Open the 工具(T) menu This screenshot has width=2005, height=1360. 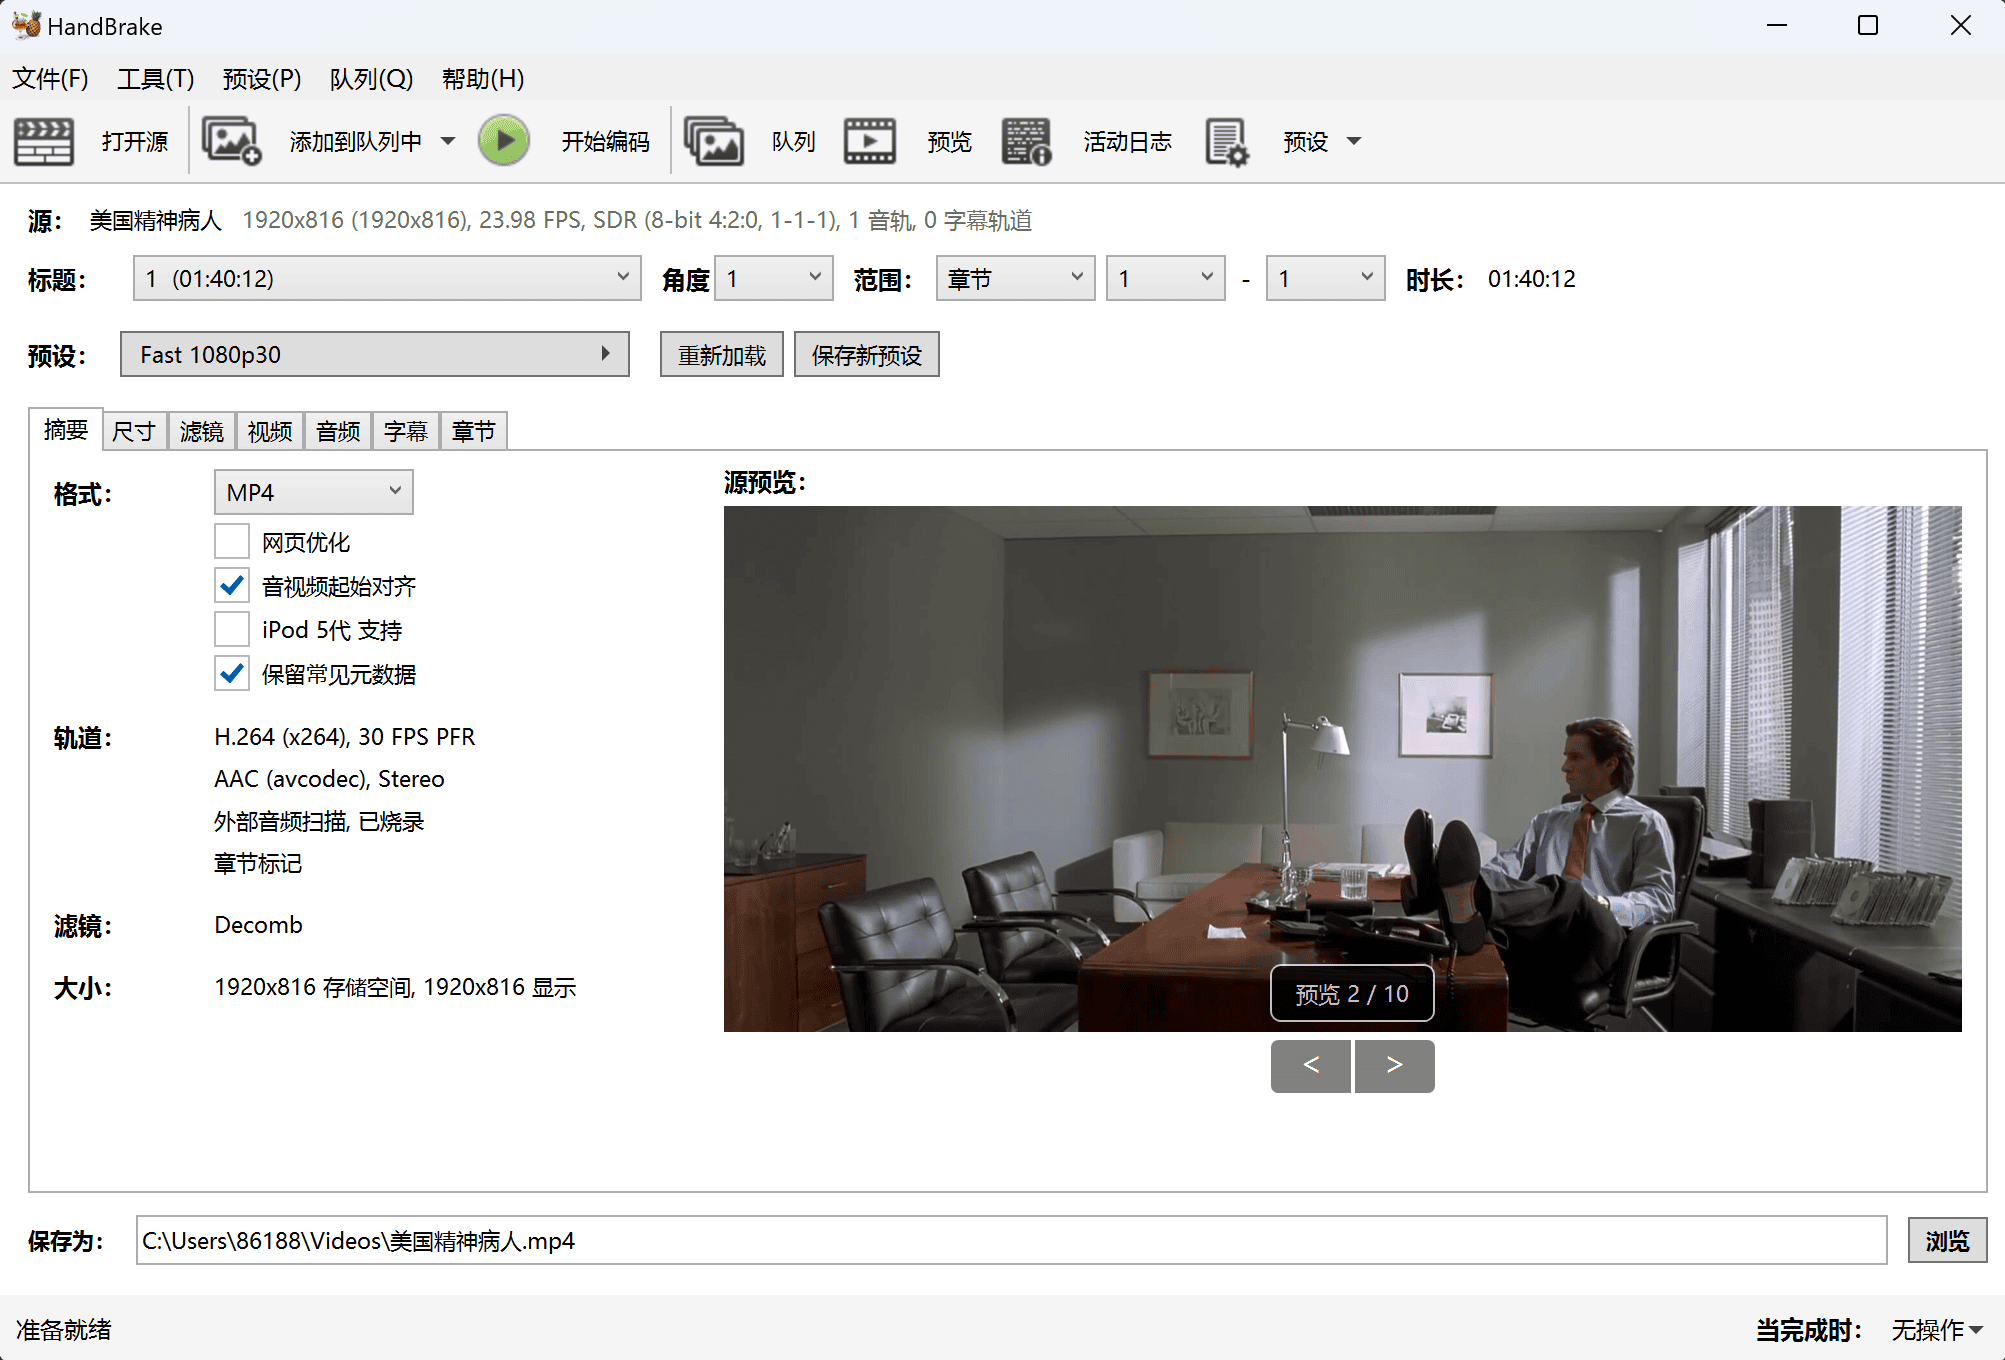pos(156,79)
